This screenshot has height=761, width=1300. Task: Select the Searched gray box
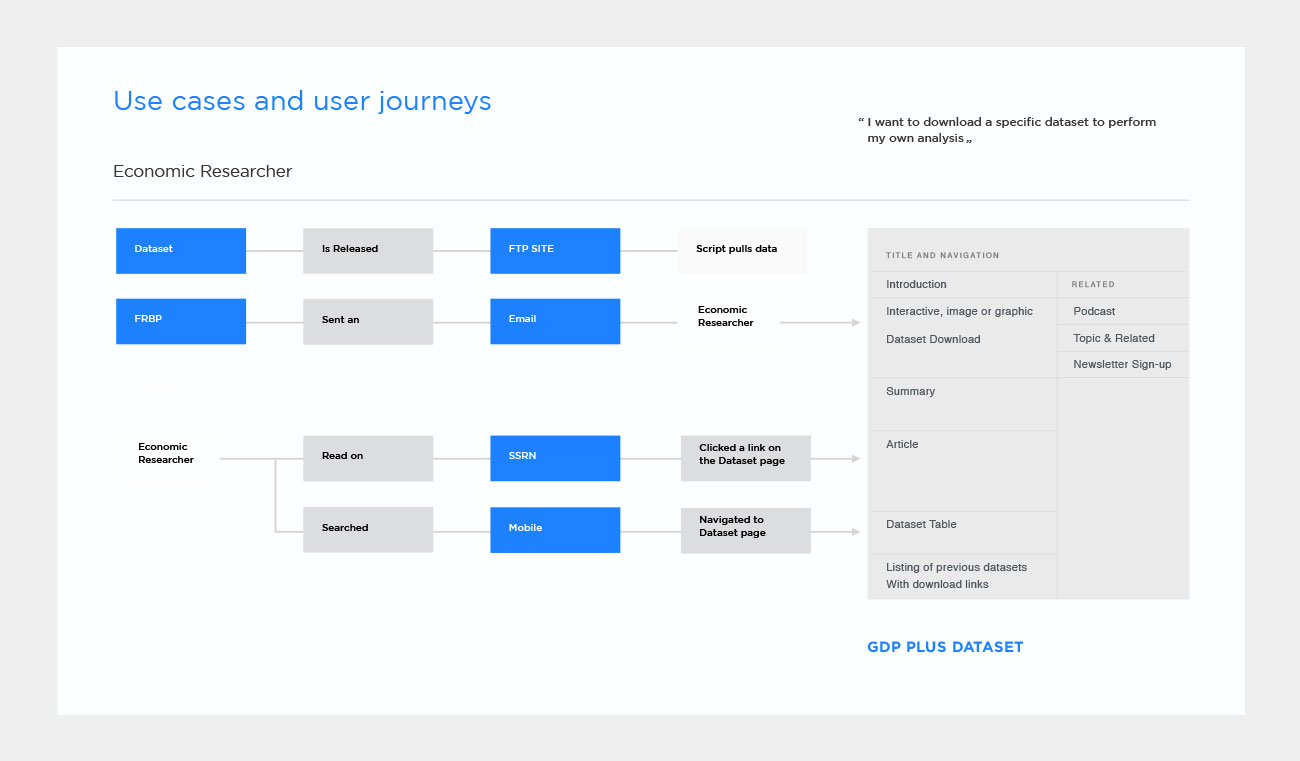(368, 529)
